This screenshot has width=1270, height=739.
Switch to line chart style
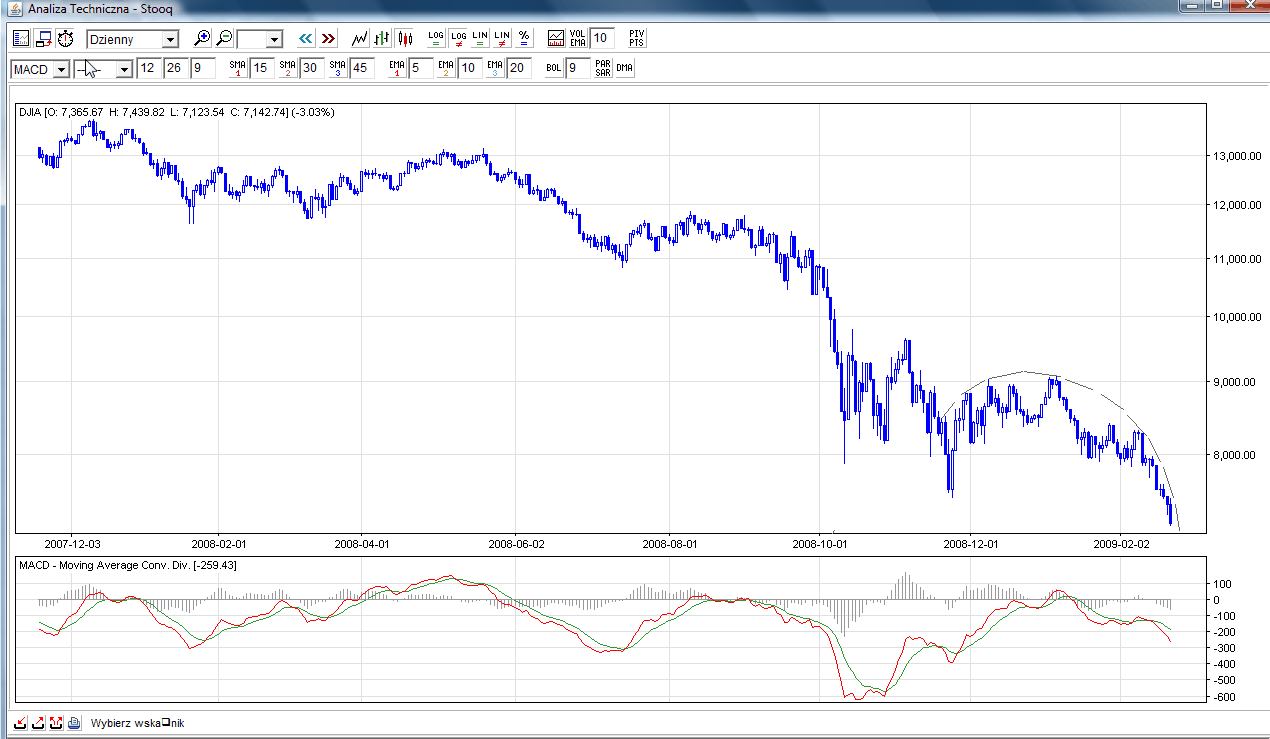tap(359, 39)
